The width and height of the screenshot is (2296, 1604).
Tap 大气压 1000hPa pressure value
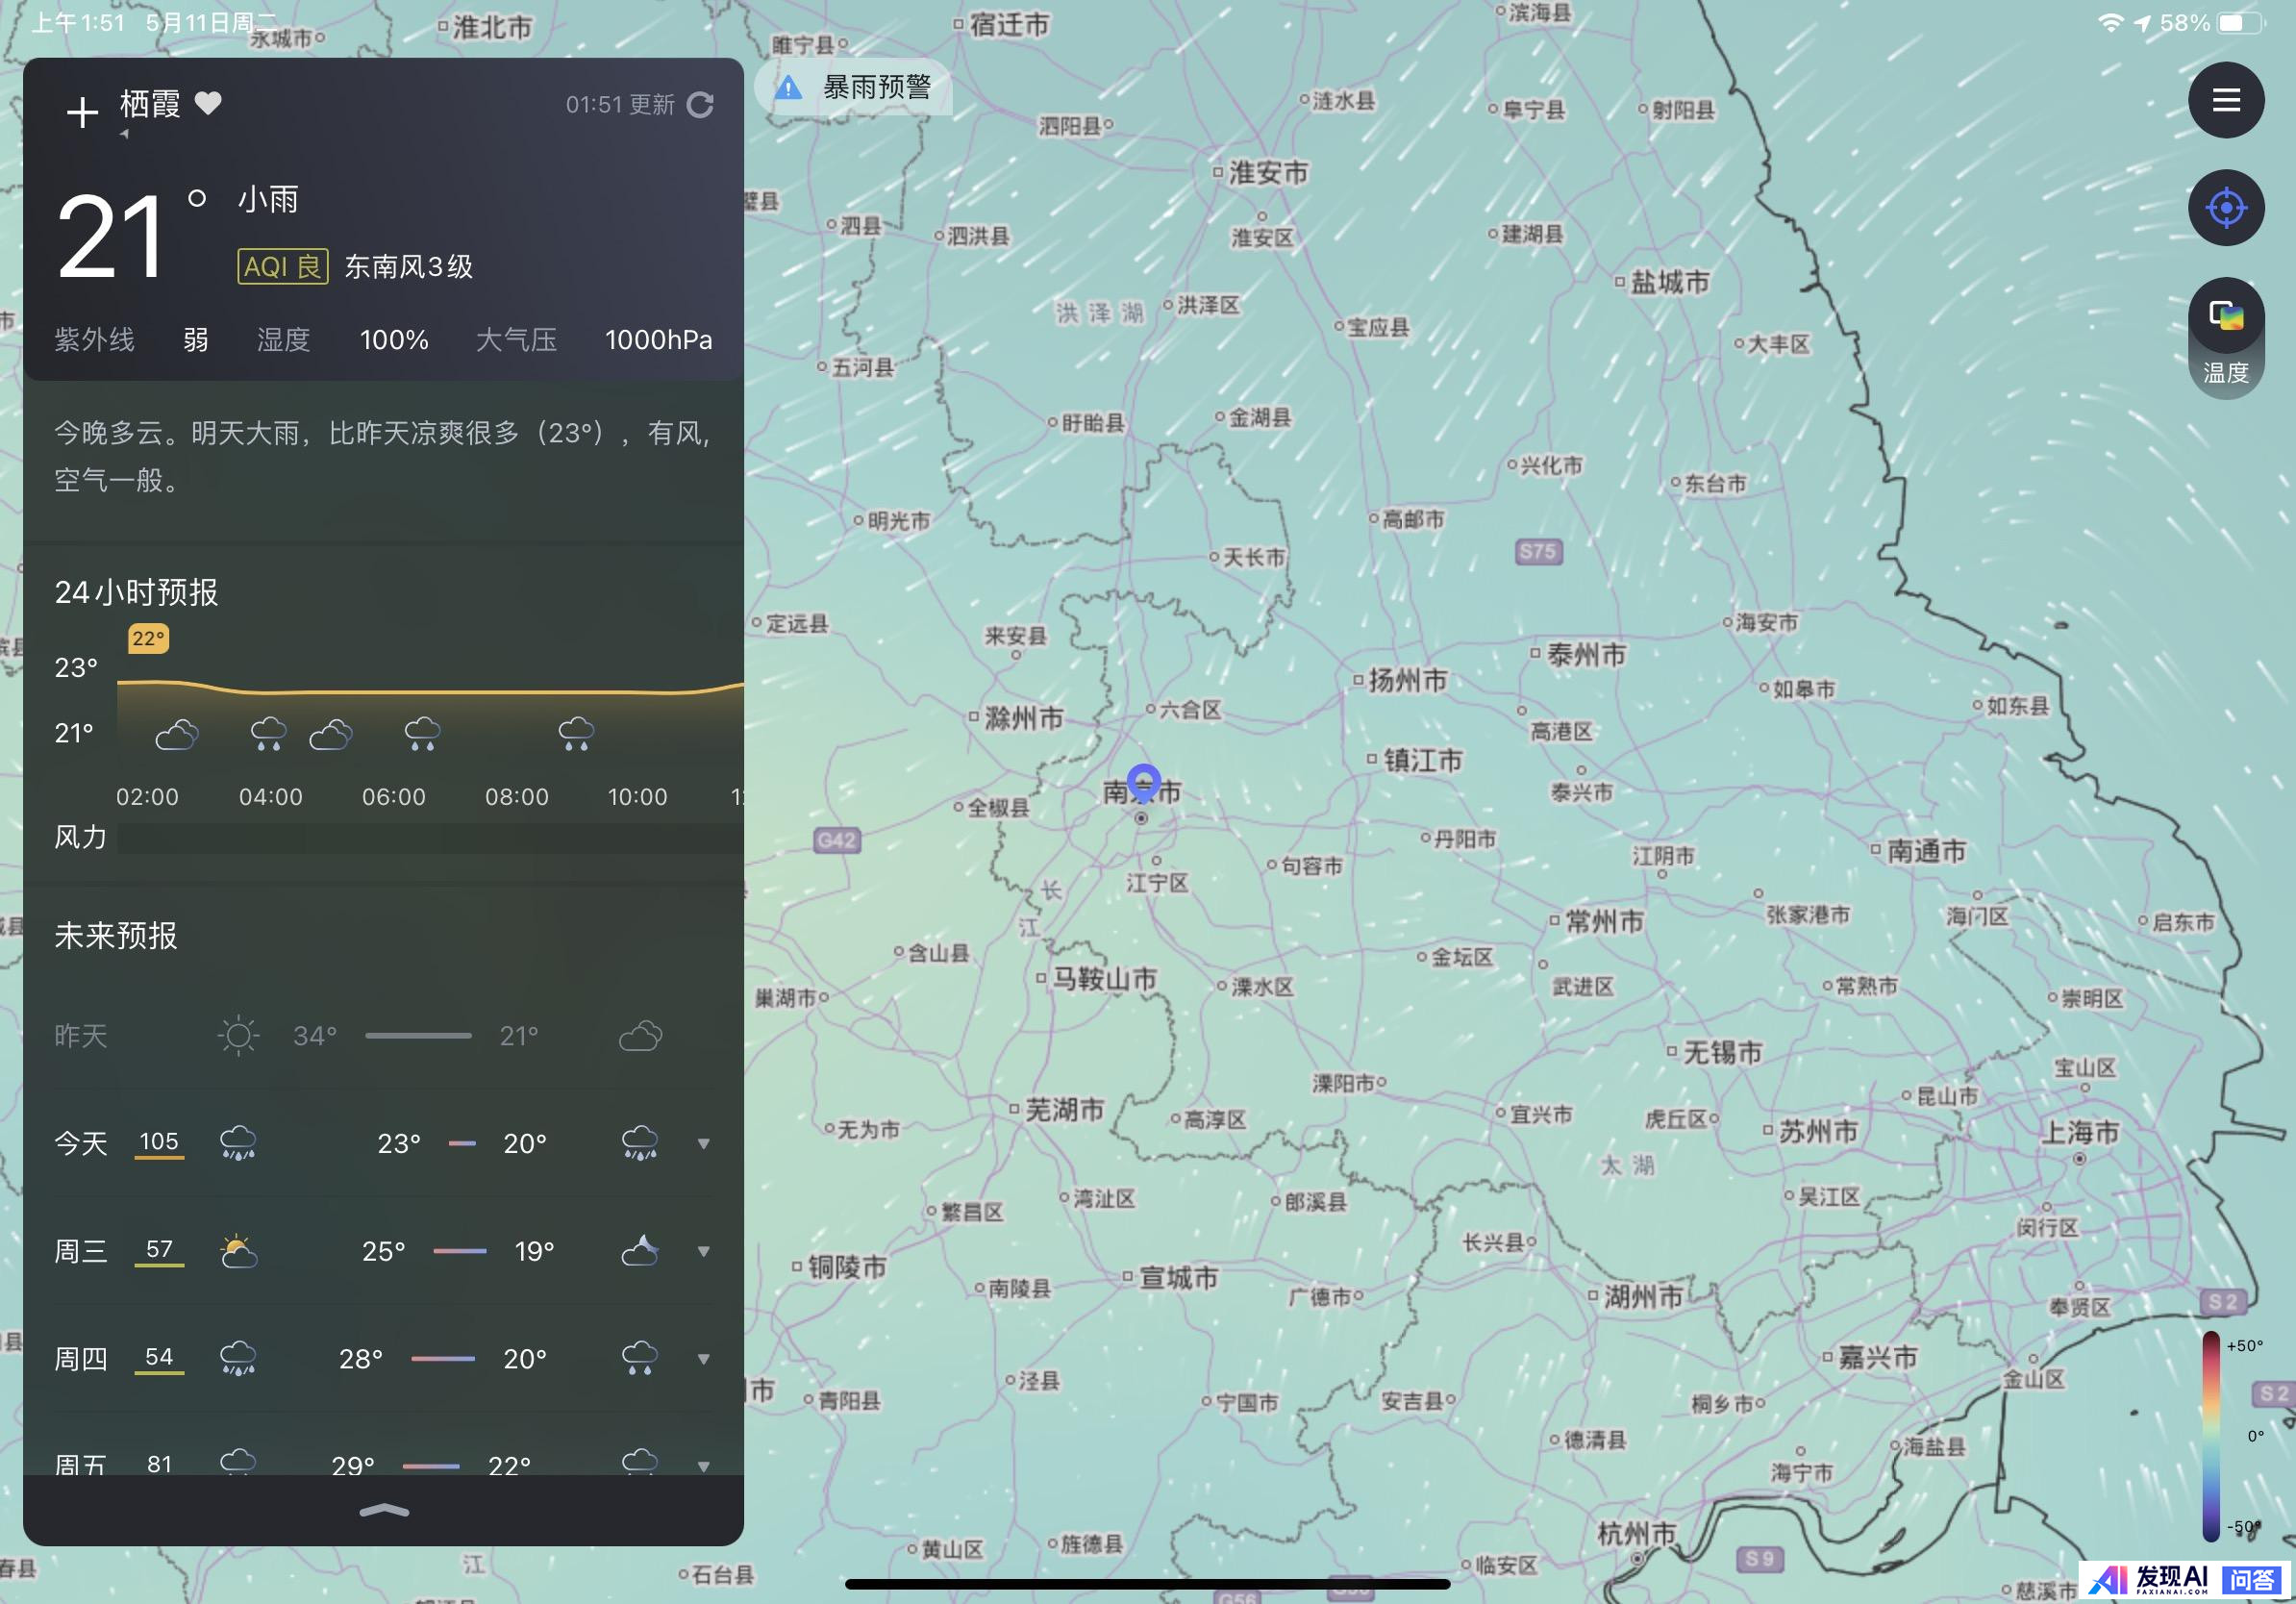[x=594, y=340]
